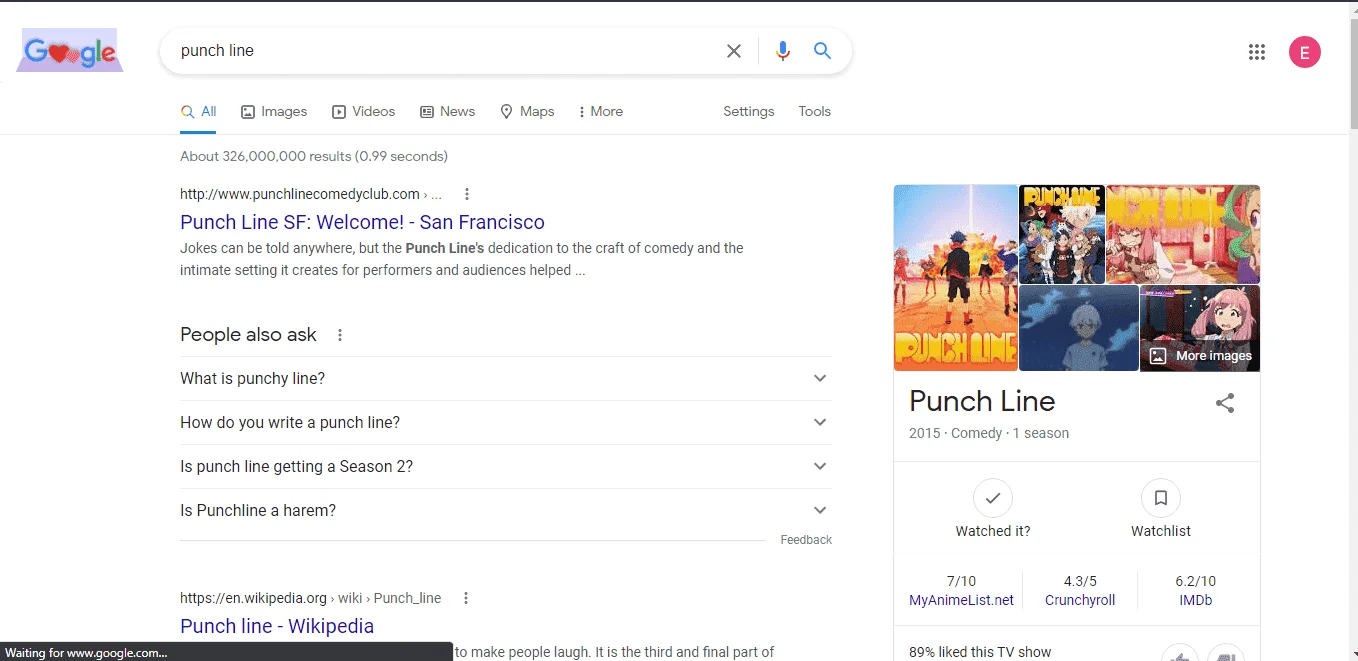Expand 'Is punch line getting a Season 2?'
The image size is (1358, 661).
(506, 466)
